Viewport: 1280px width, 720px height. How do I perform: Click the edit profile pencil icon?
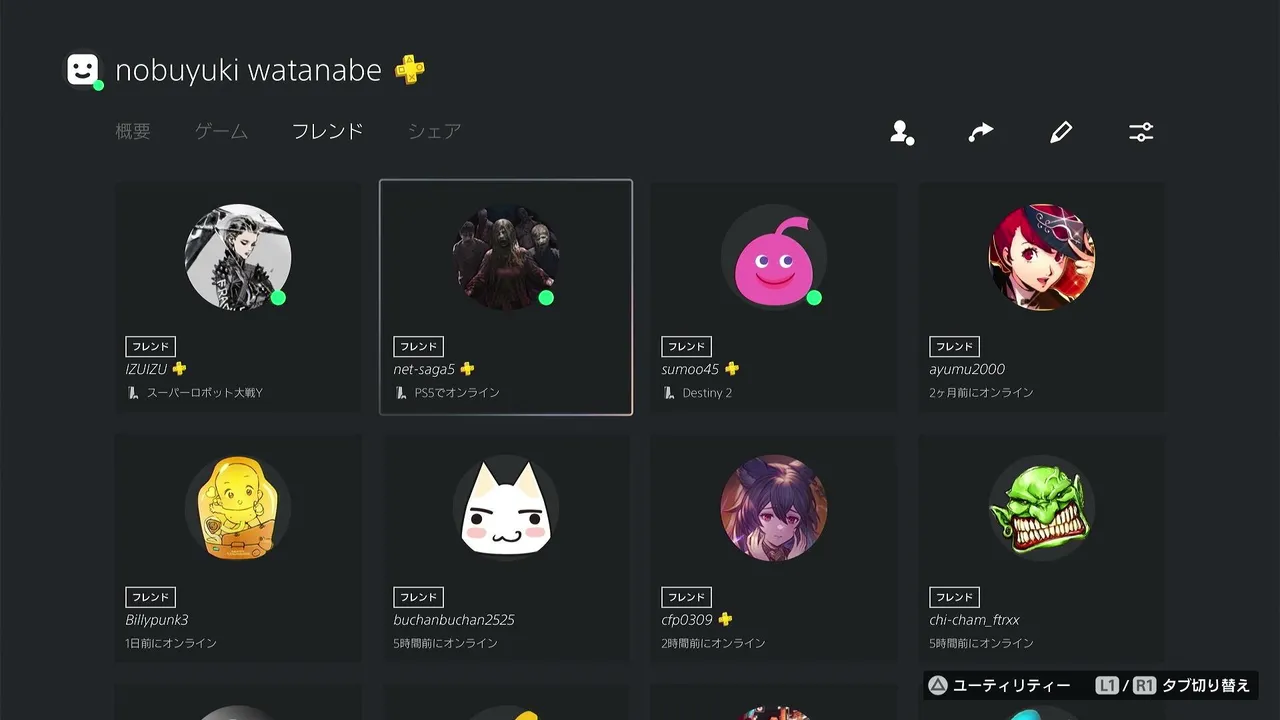click(1061, 132)
